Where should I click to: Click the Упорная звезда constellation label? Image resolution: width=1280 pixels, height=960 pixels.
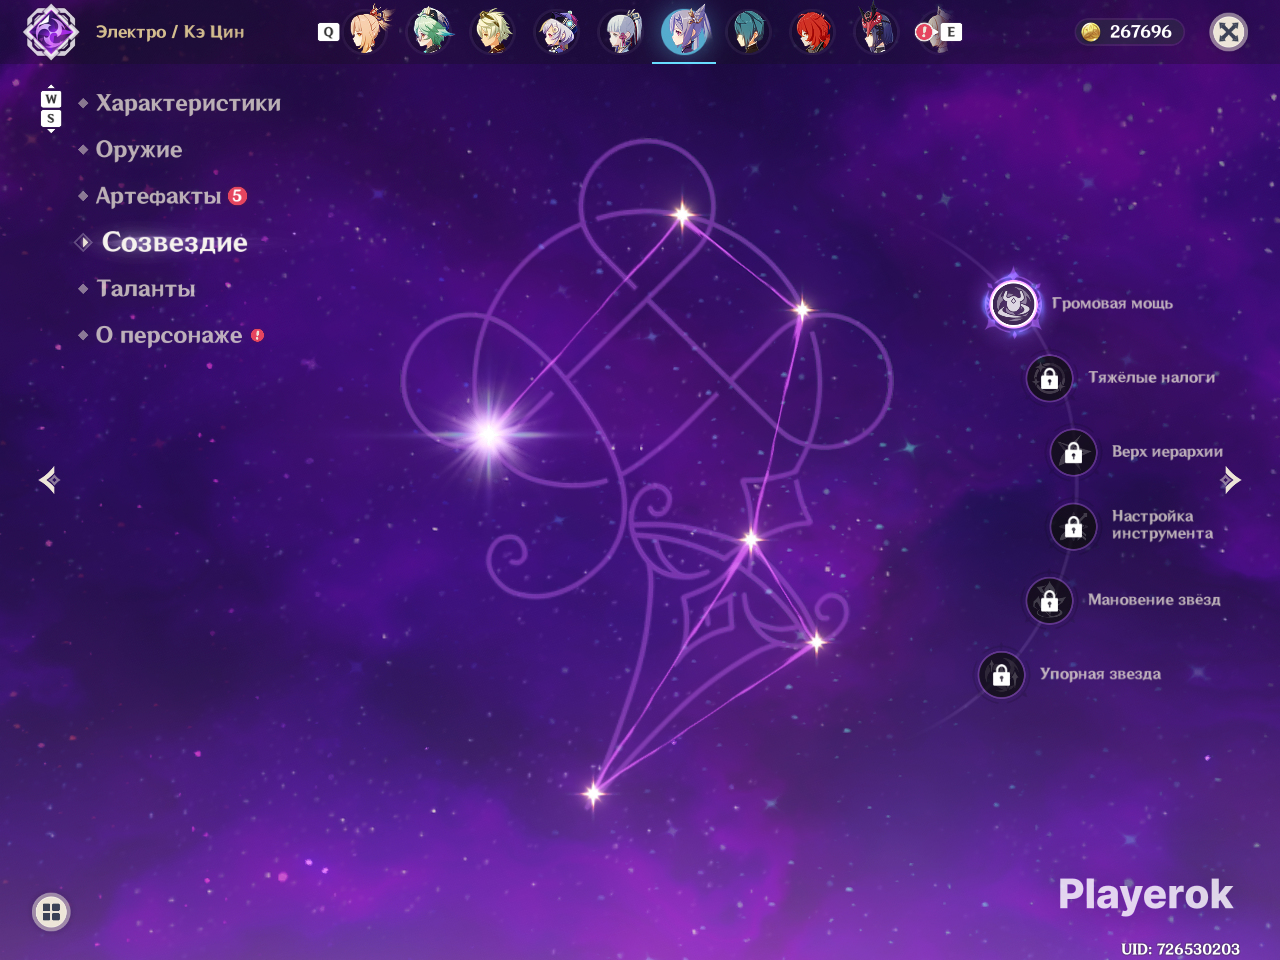(x=1100, y=674)
